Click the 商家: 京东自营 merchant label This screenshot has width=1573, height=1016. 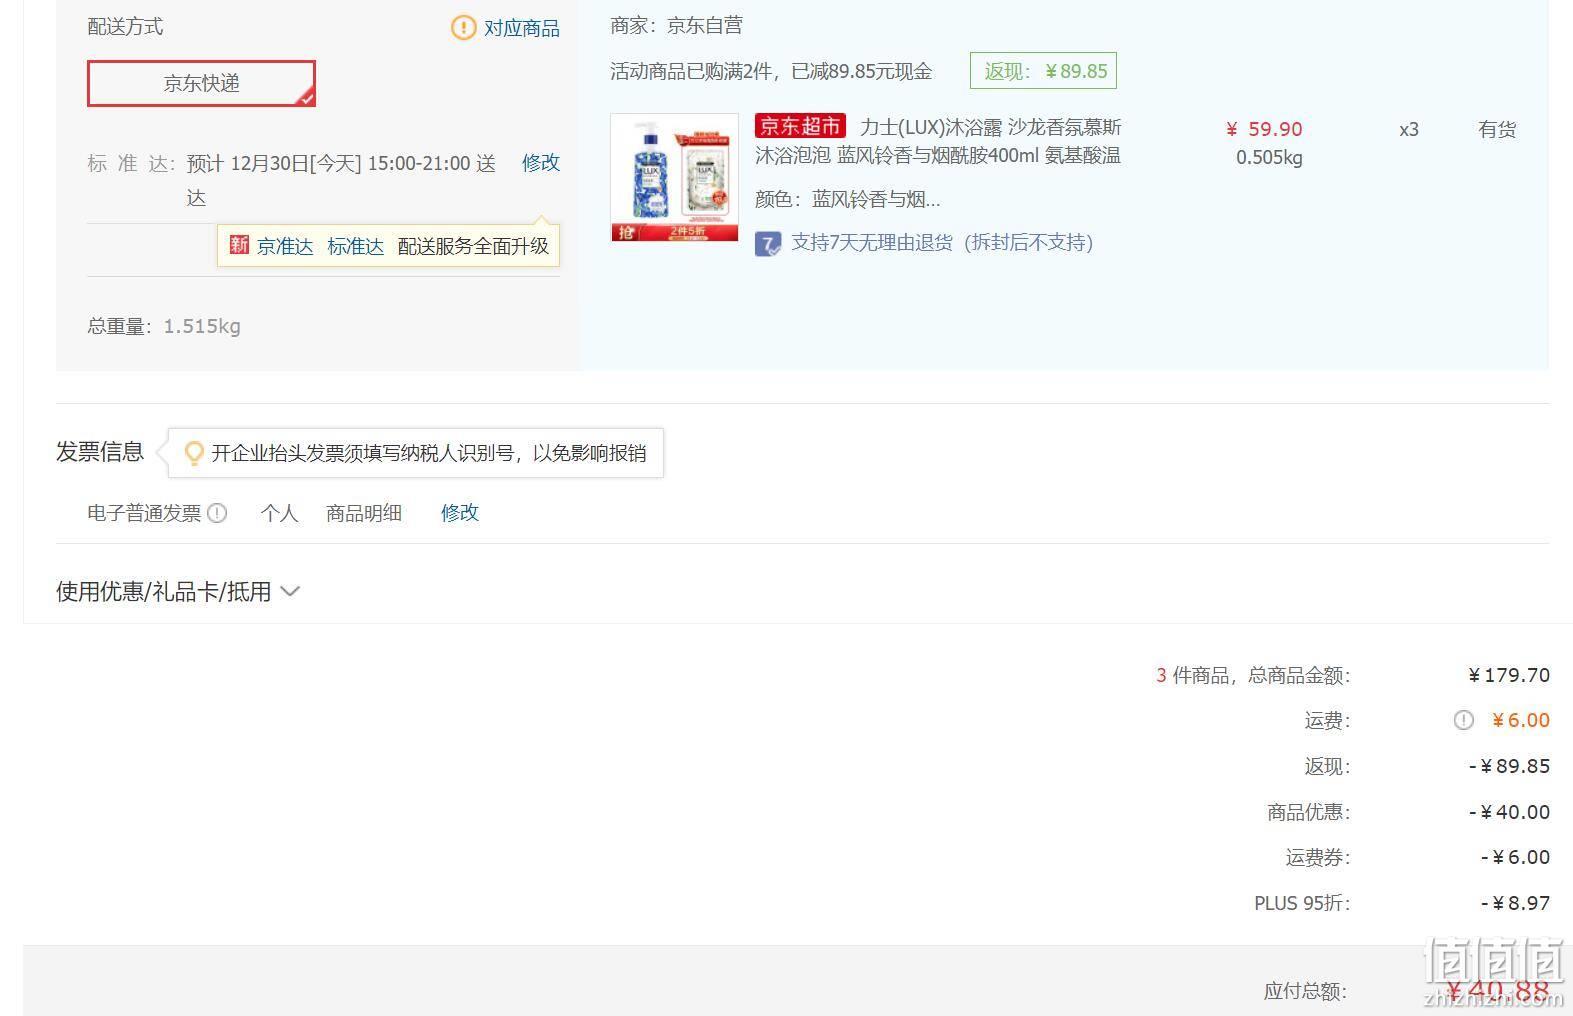[676, 26]
